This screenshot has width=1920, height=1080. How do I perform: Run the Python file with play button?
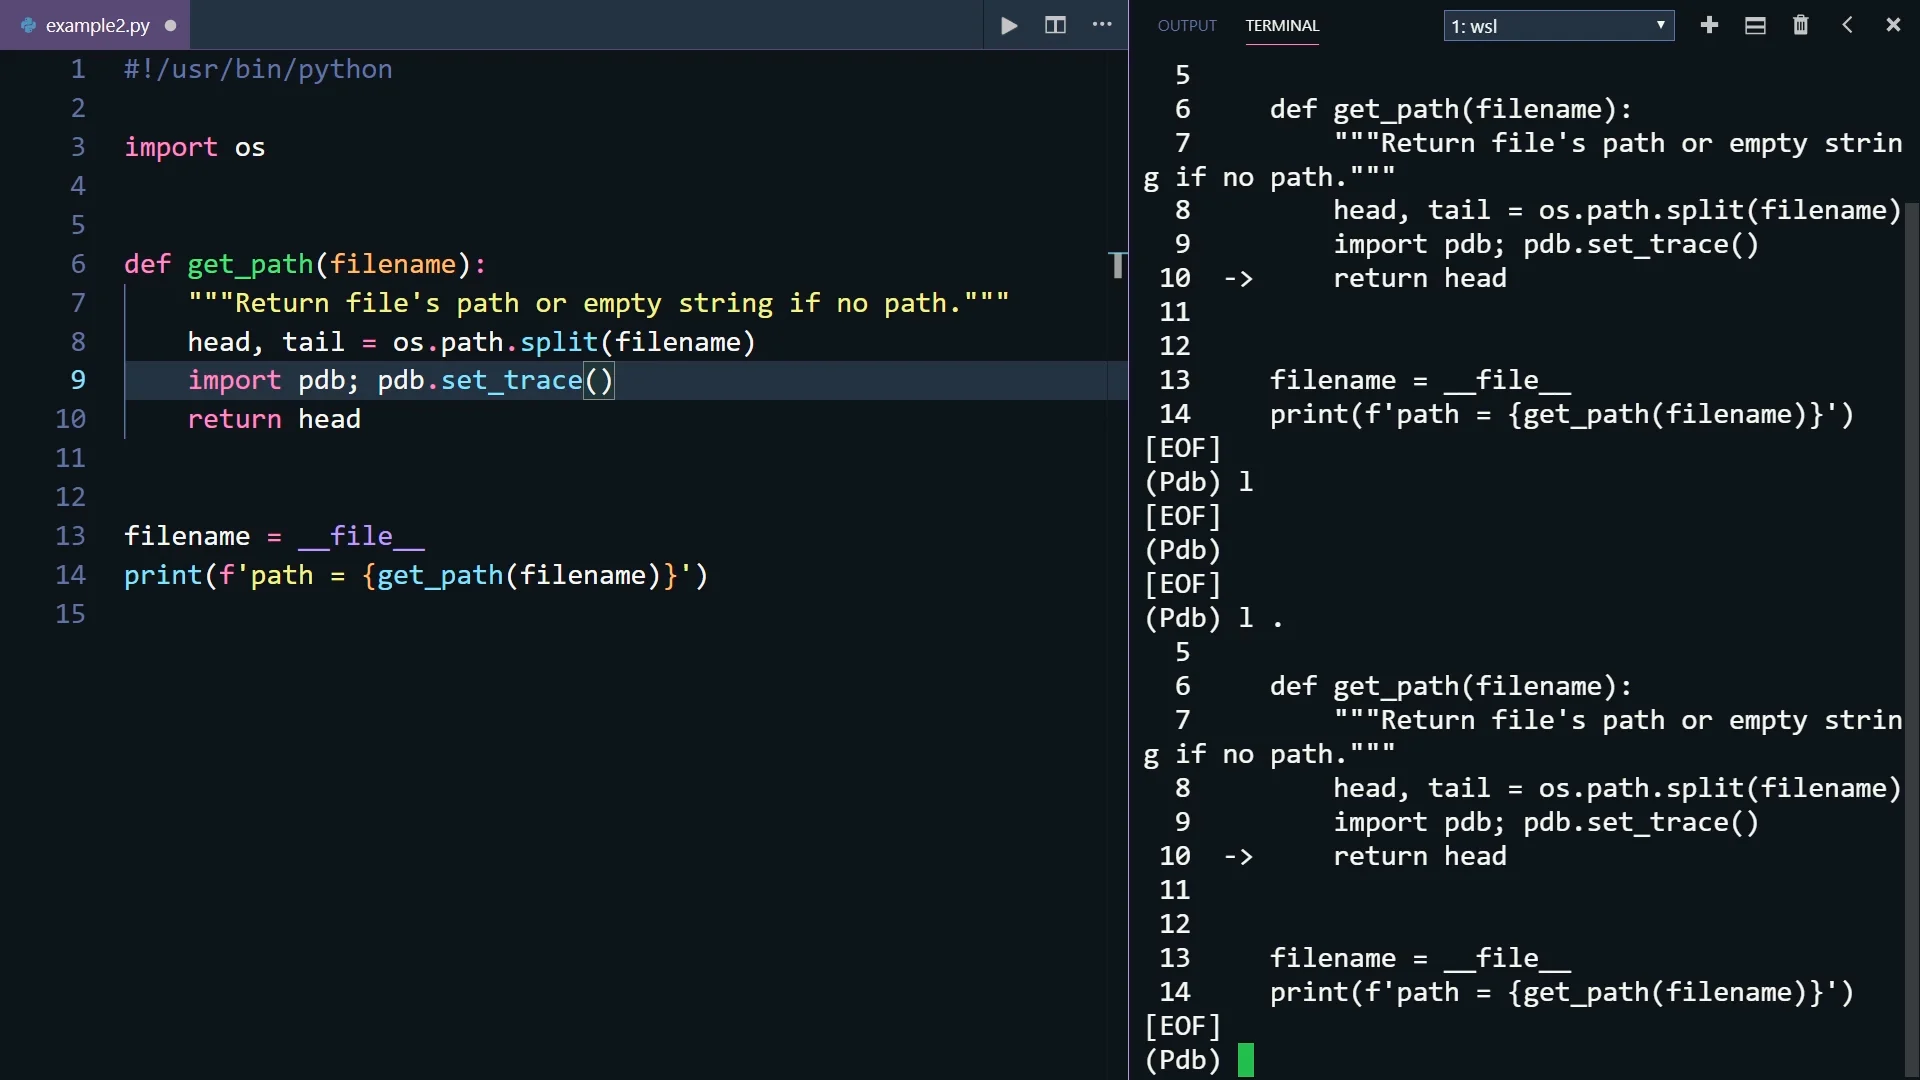[x=1009, y=26]
